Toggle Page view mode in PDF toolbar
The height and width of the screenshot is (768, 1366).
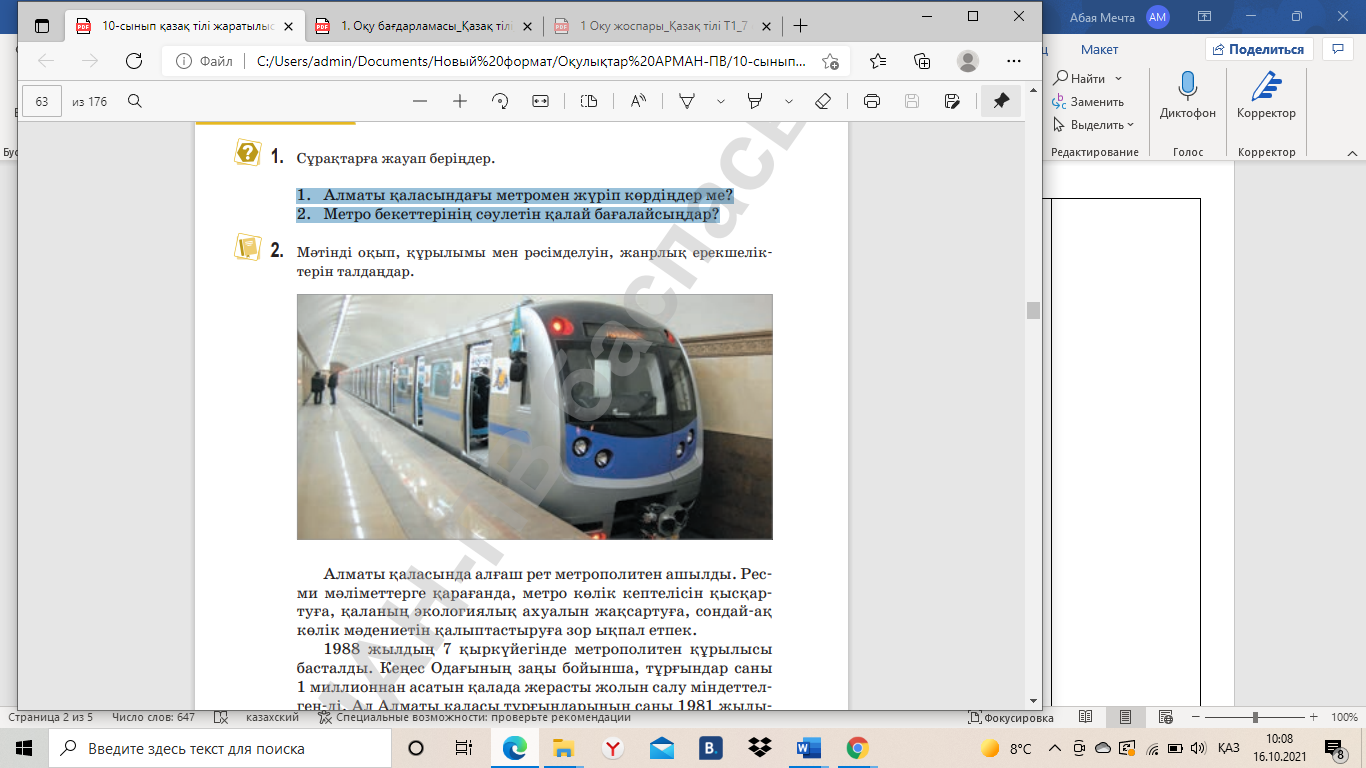pos(589,101)
